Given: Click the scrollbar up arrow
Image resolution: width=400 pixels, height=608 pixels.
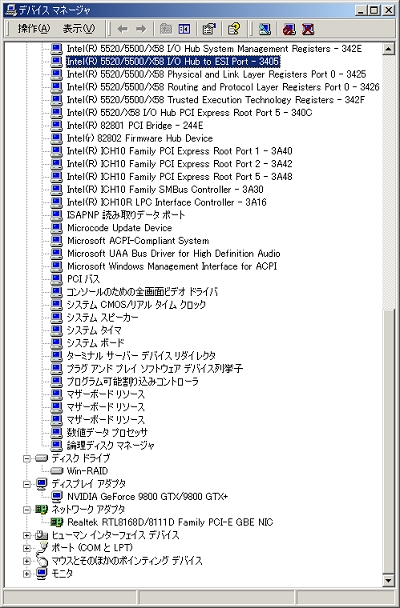Looking at the screenshot, I should 388,48.
